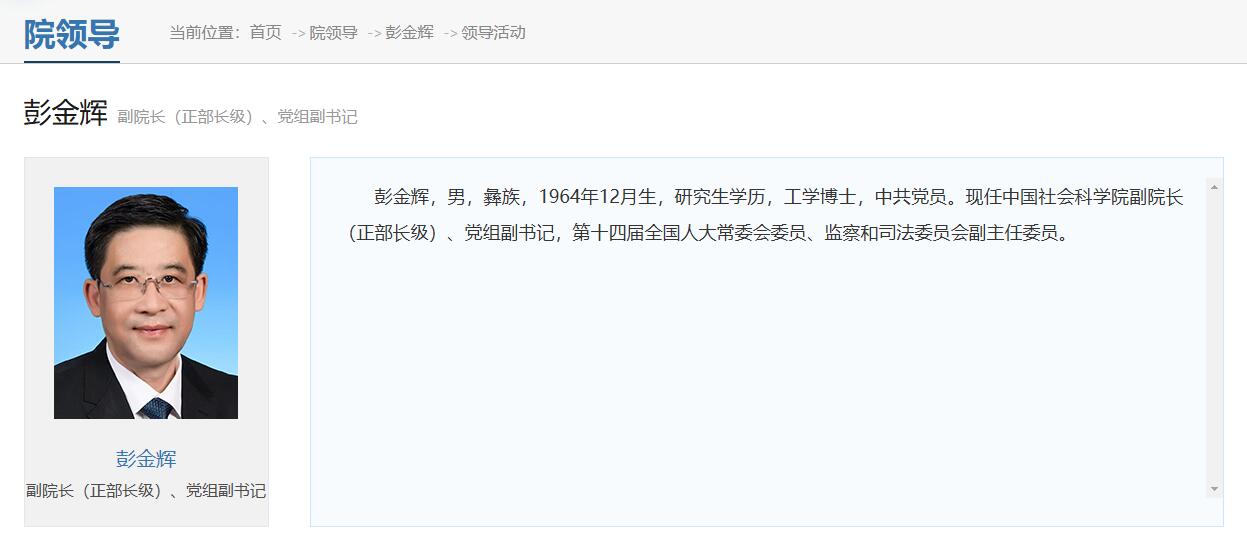Select 彭金辉 in the breadcrumb trail
1247x545 pixels.
pos(410,32)
